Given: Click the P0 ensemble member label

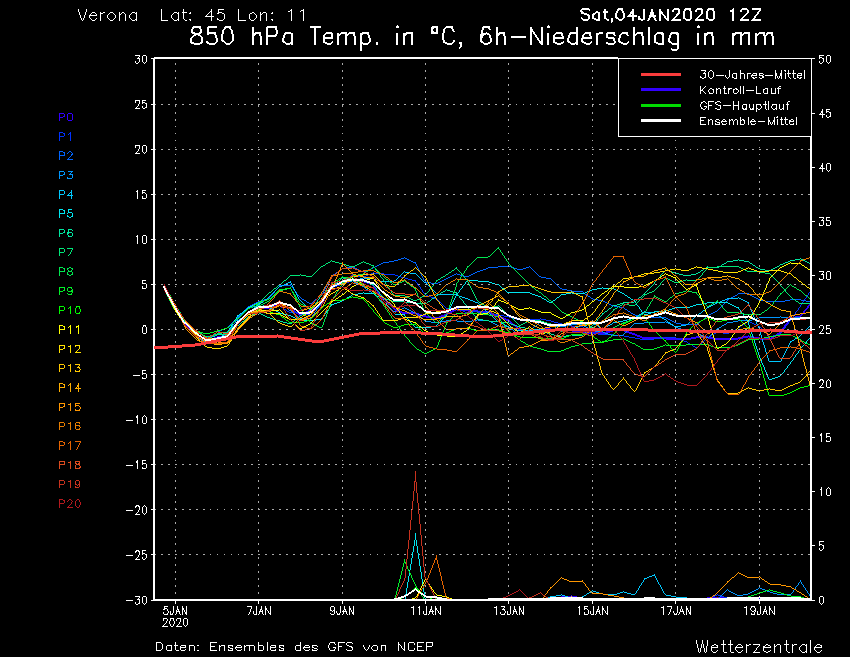Looking at the screenshot, I should coord(66,117).
